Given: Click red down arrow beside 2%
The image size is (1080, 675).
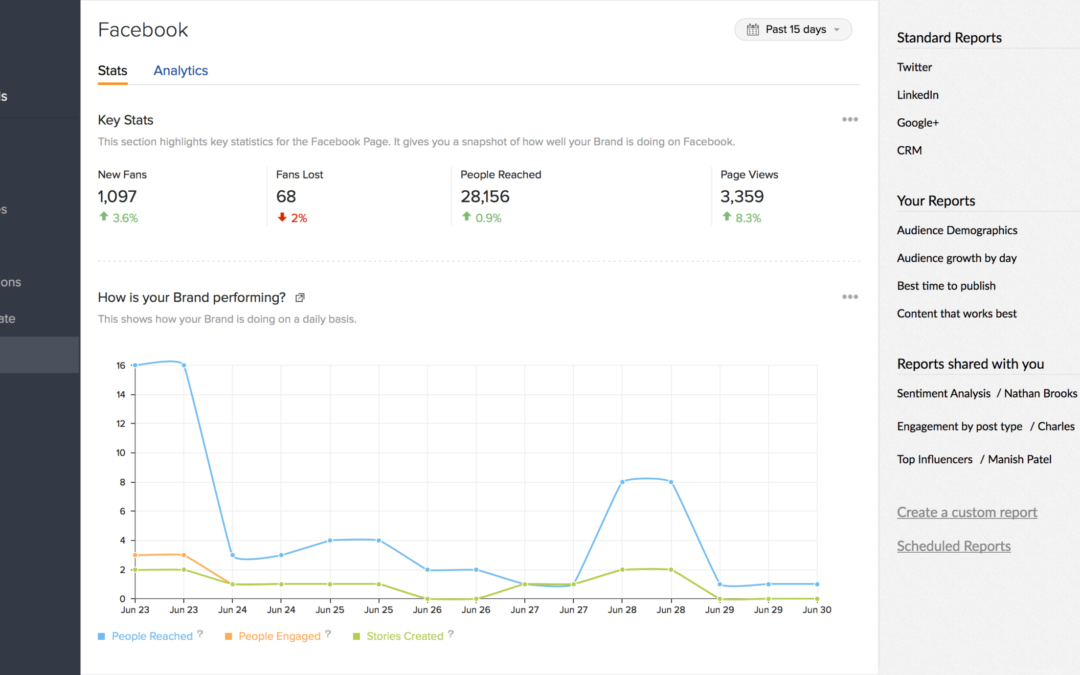Looking at the screenshot, I should (282, 217).
